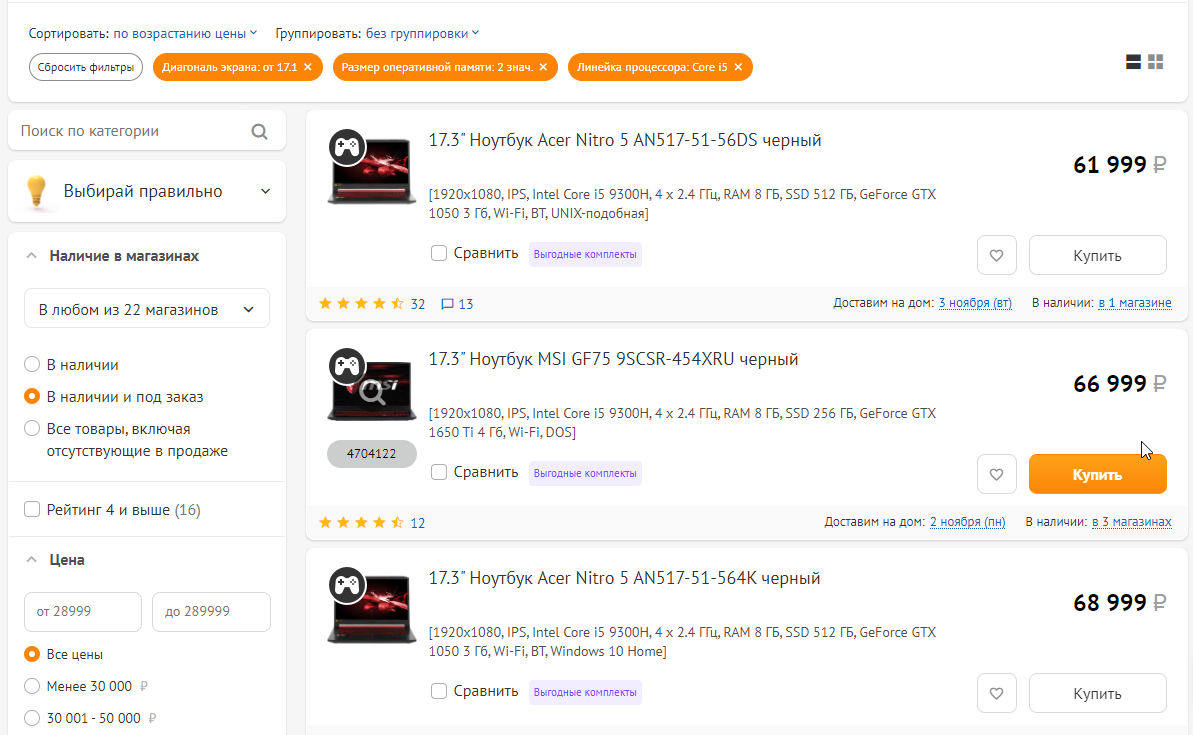The image size is (1193, 735).
Task: Focus the maximum price до 289999 field
Action: 212,612
